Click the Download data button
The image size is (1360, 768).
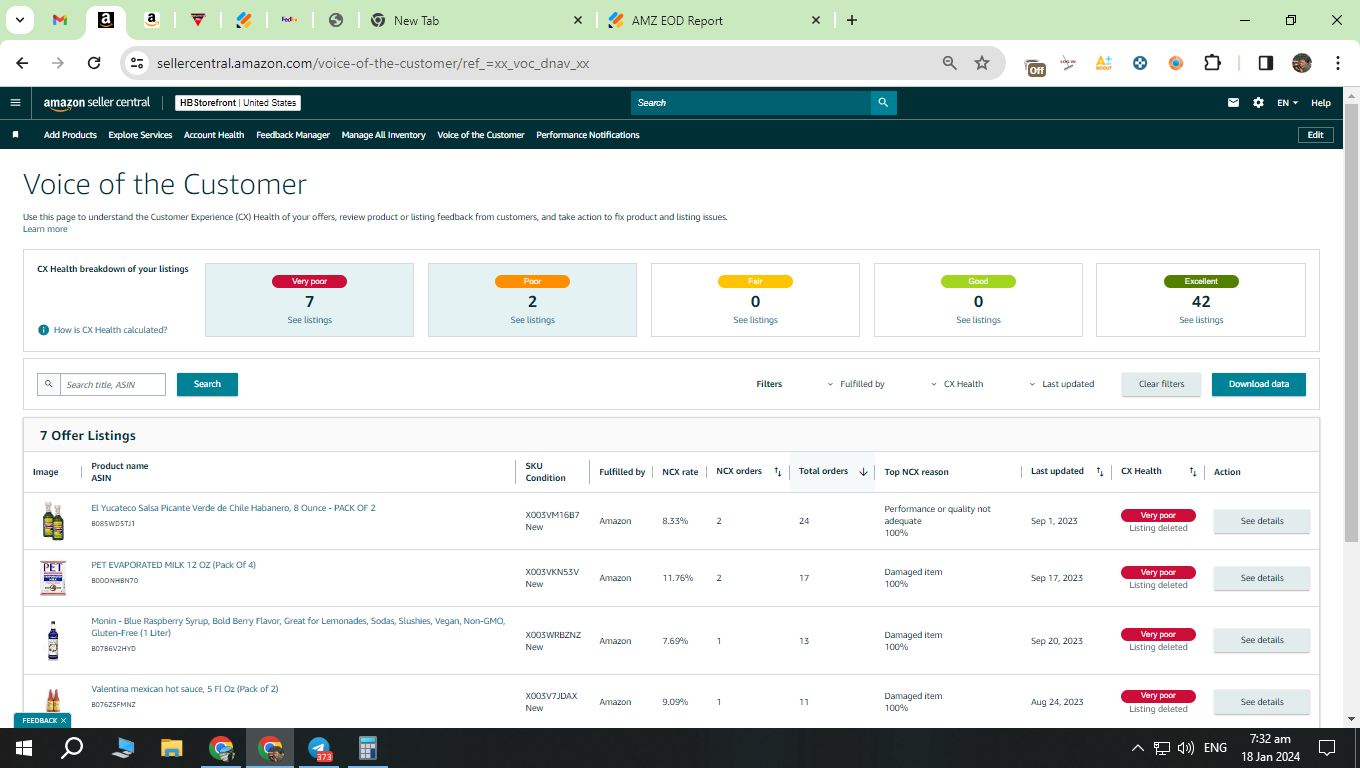1259,384
